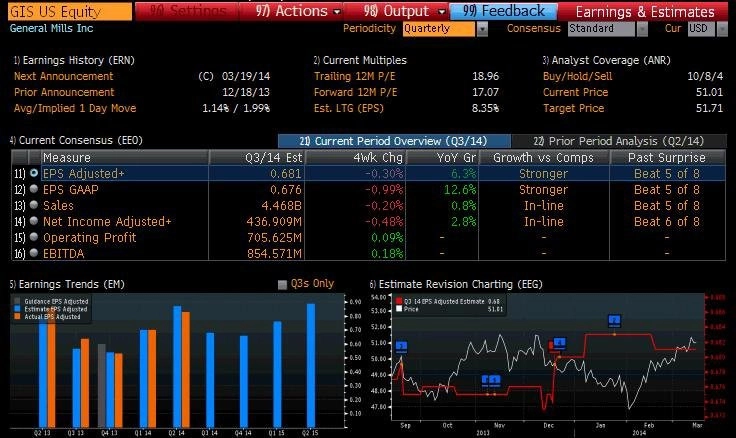This screenshot has height=438, width=736.
Task: Open the Consensus Standard dropdown
Action: [x=607, y=29]
